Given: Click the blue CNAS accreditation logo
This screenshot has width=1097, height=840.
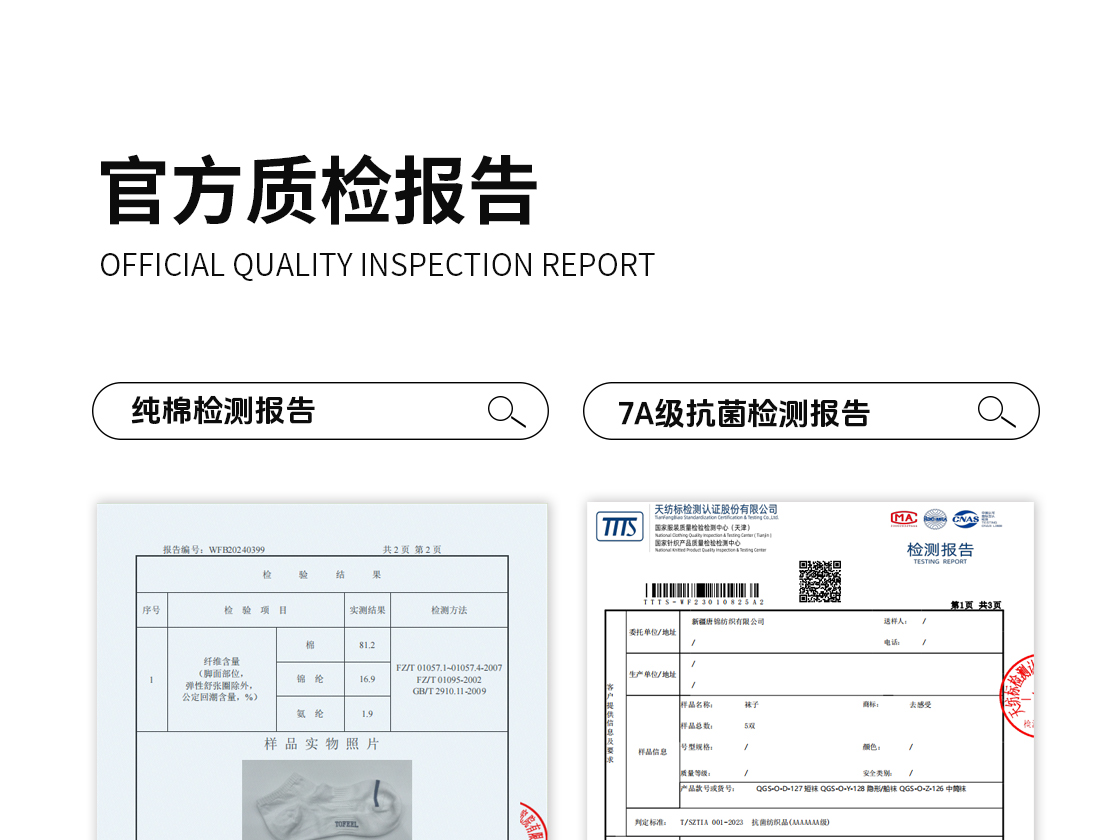Looking at the screenshot, I should coord(966,518).
